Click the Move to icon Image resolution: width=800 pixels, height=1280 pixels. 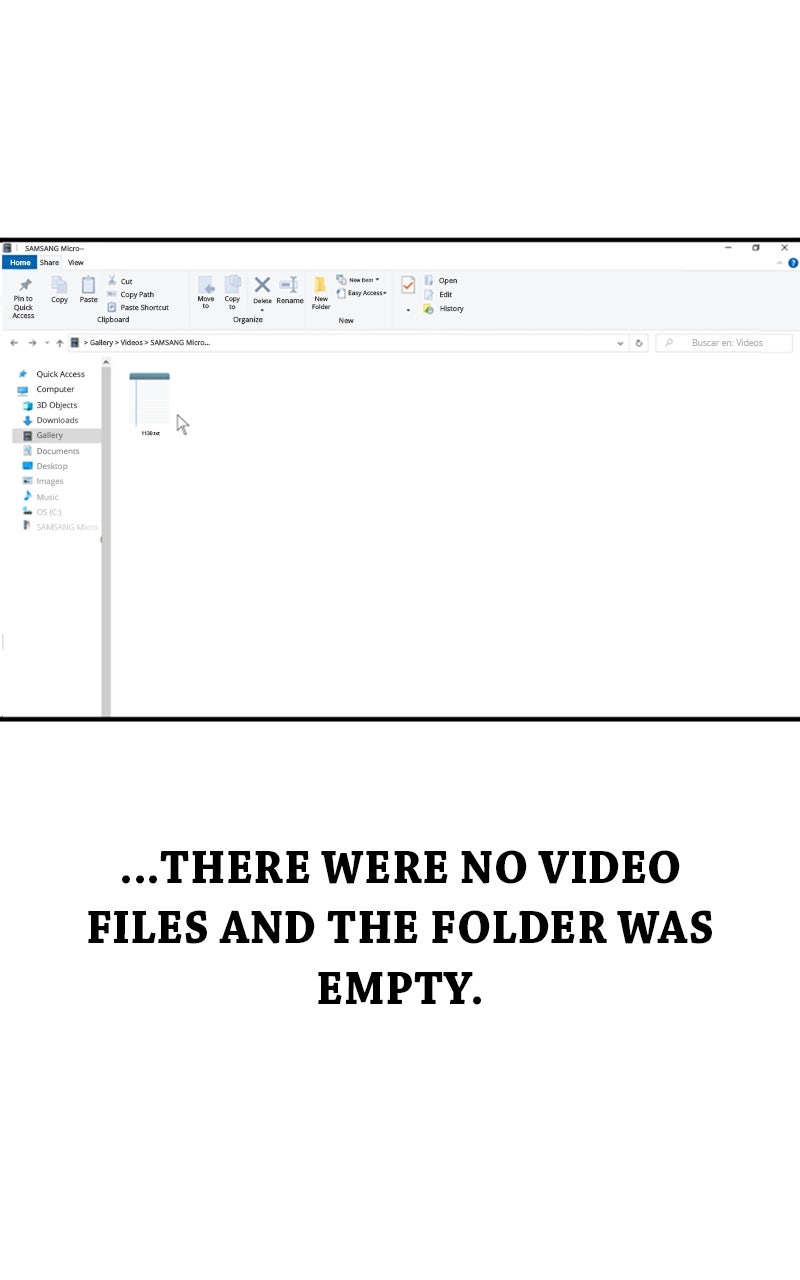click(206, 286)
